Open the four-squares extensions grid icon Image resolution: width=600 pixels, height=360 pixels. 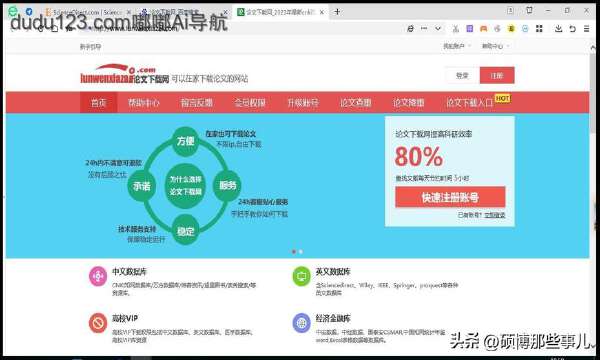(x=539, y=29)
